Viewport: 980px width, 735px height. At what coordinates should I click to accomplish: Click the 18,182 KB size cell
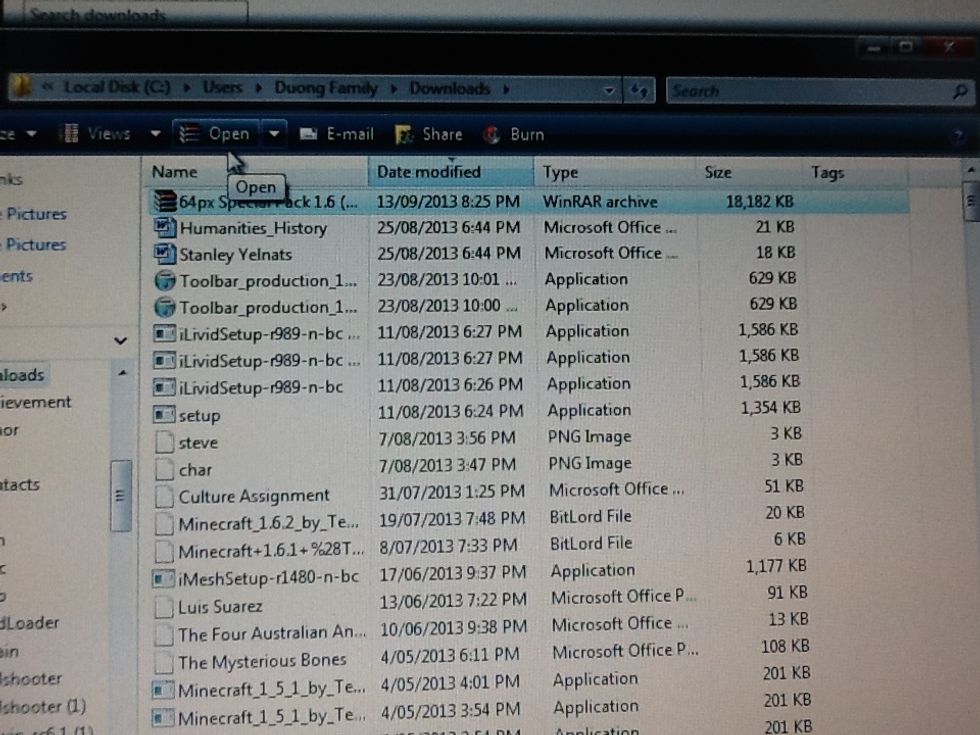(759, 201)
